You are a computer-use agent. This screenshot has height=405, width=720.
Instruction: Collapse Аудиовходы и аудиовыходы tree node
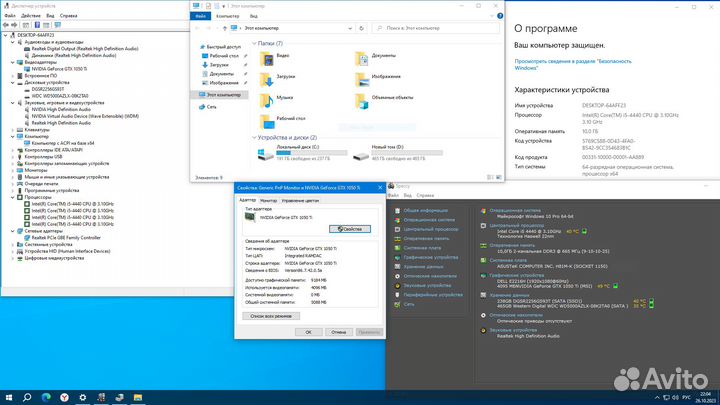click(13, 42)
